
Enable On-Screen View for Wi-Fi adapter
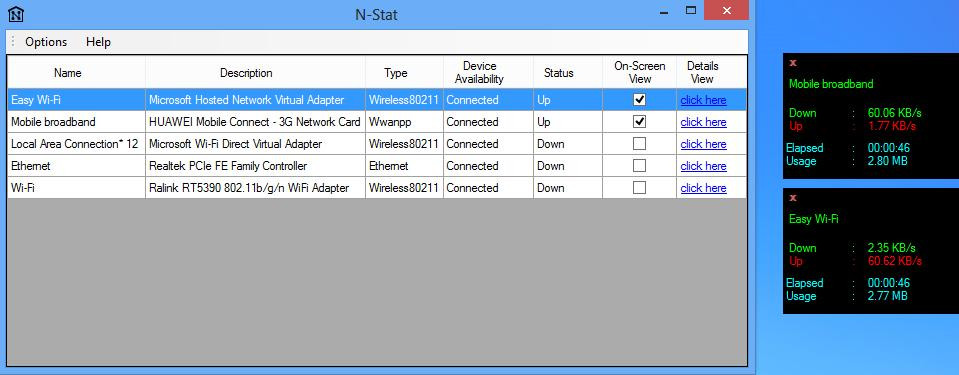639,188
